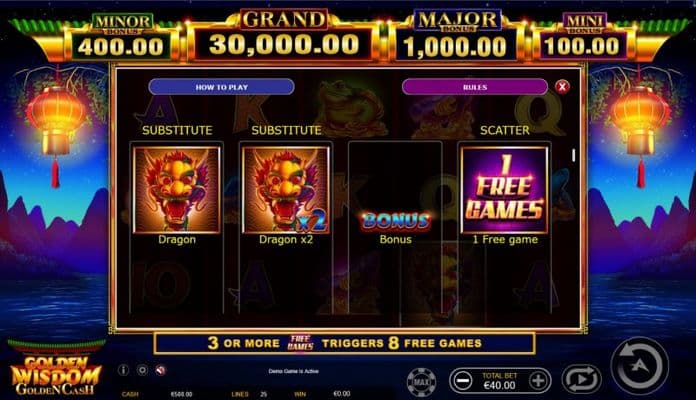The width and height of the screenshot is (696, 400).
Task: Open the game settings gear icon
Action: [142, 370]
